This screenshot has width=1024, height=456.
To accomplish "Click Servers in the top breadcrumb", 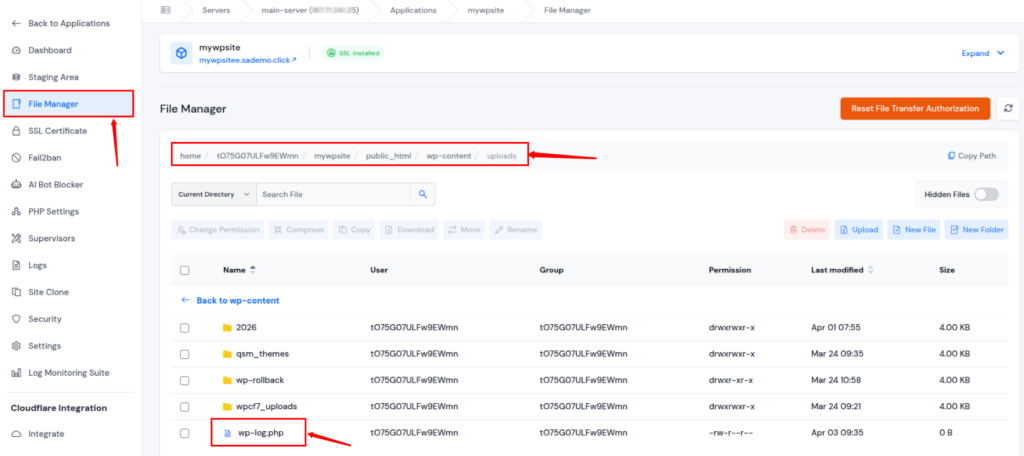I will tap(216, 10).
